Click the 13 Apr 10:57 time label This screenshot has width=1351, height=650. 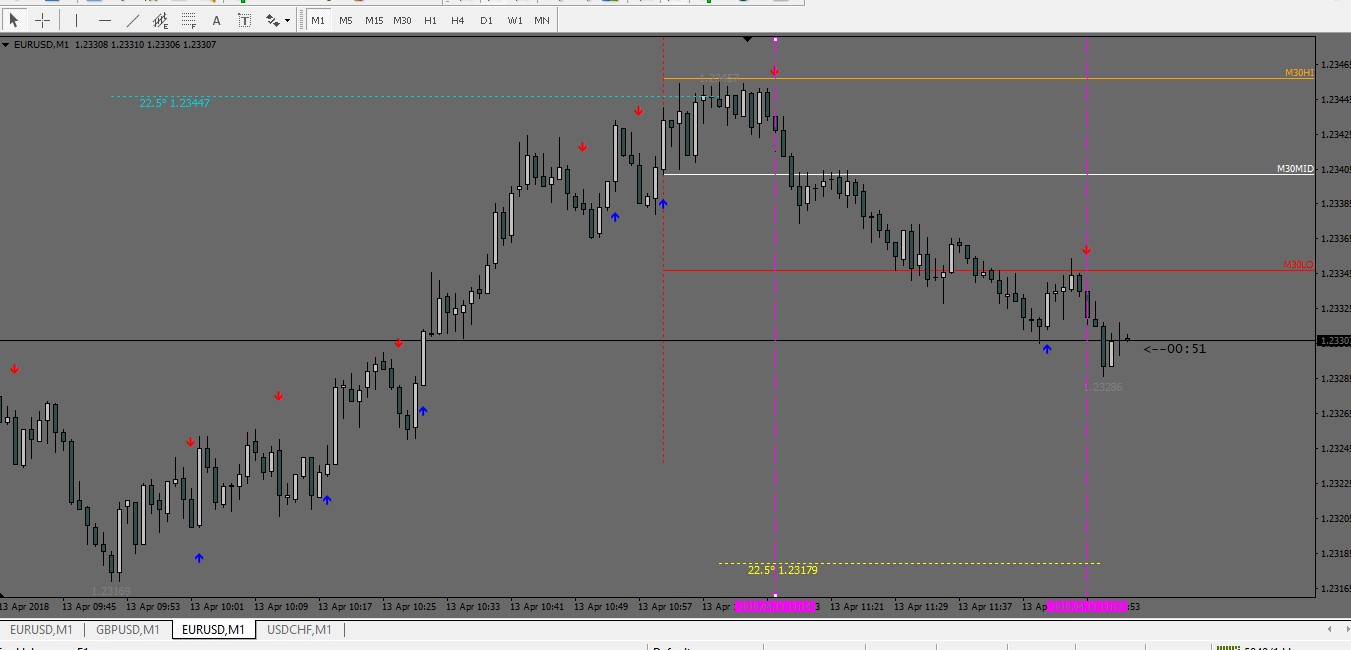[665, 606]
